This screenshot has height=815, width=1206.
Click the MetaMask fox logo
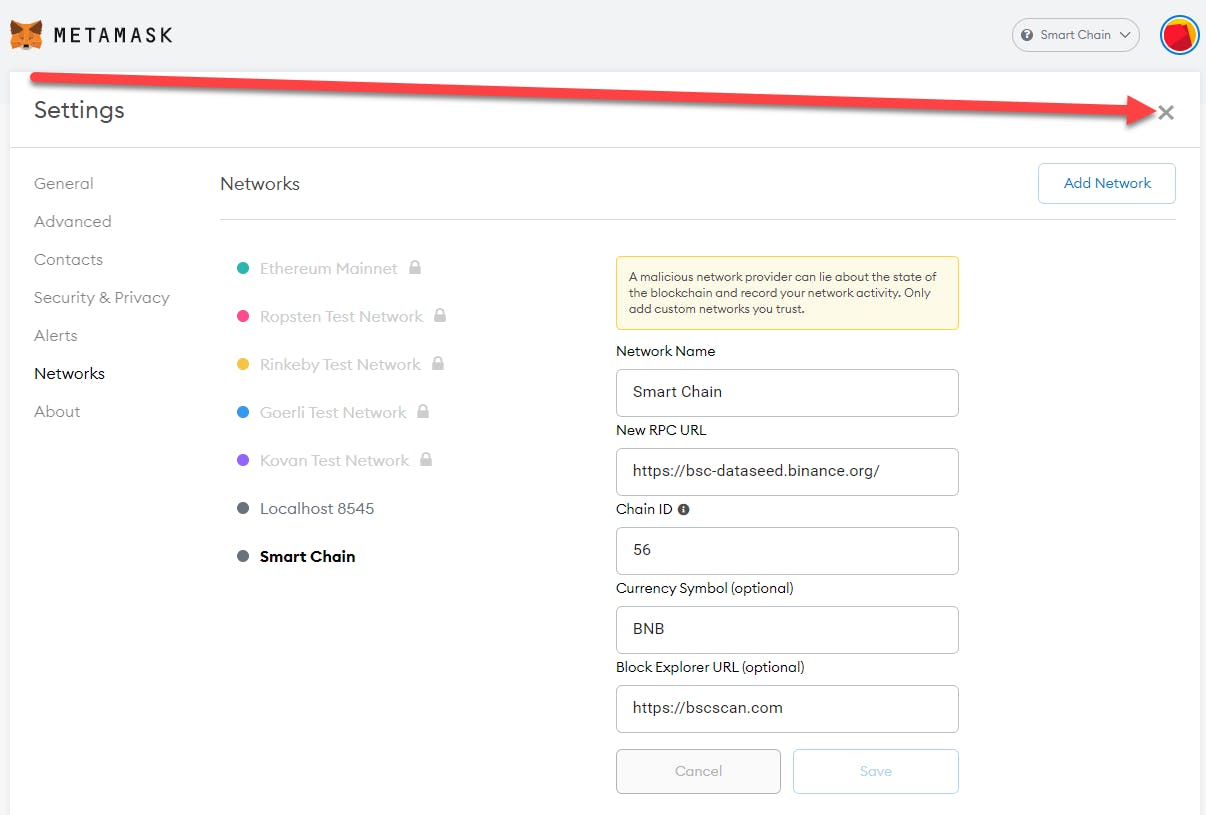pyautogui.click(x=27, y=35)
